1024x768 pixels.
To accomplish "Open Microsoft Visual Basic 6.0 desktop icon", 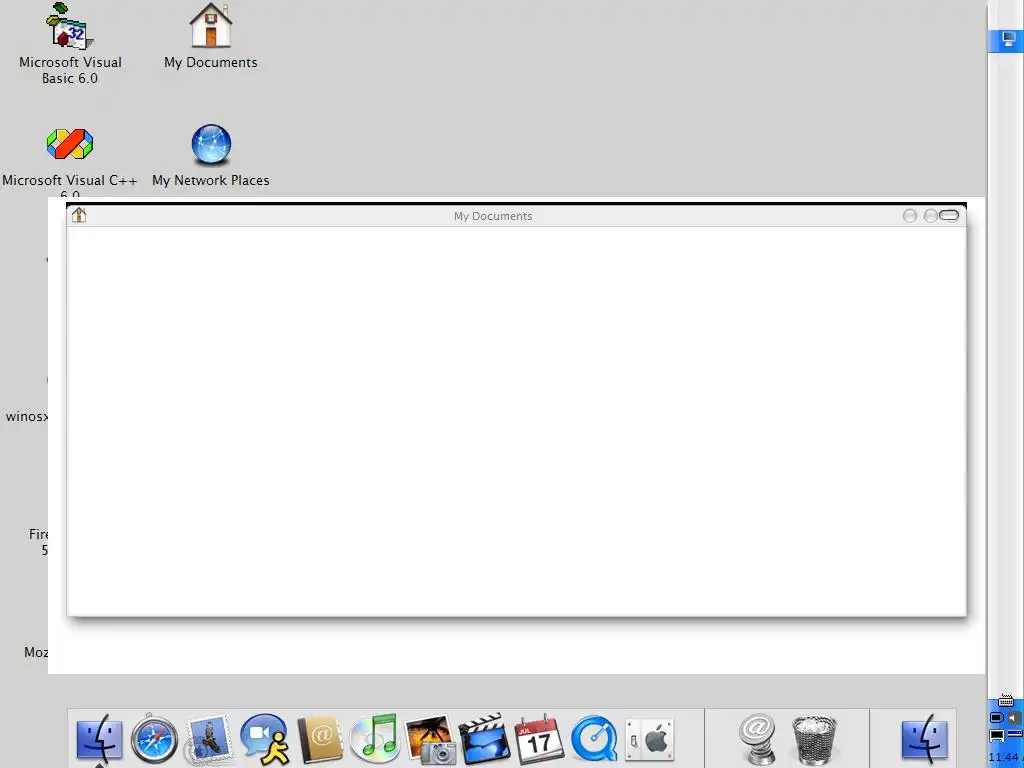I will point(70,26).
